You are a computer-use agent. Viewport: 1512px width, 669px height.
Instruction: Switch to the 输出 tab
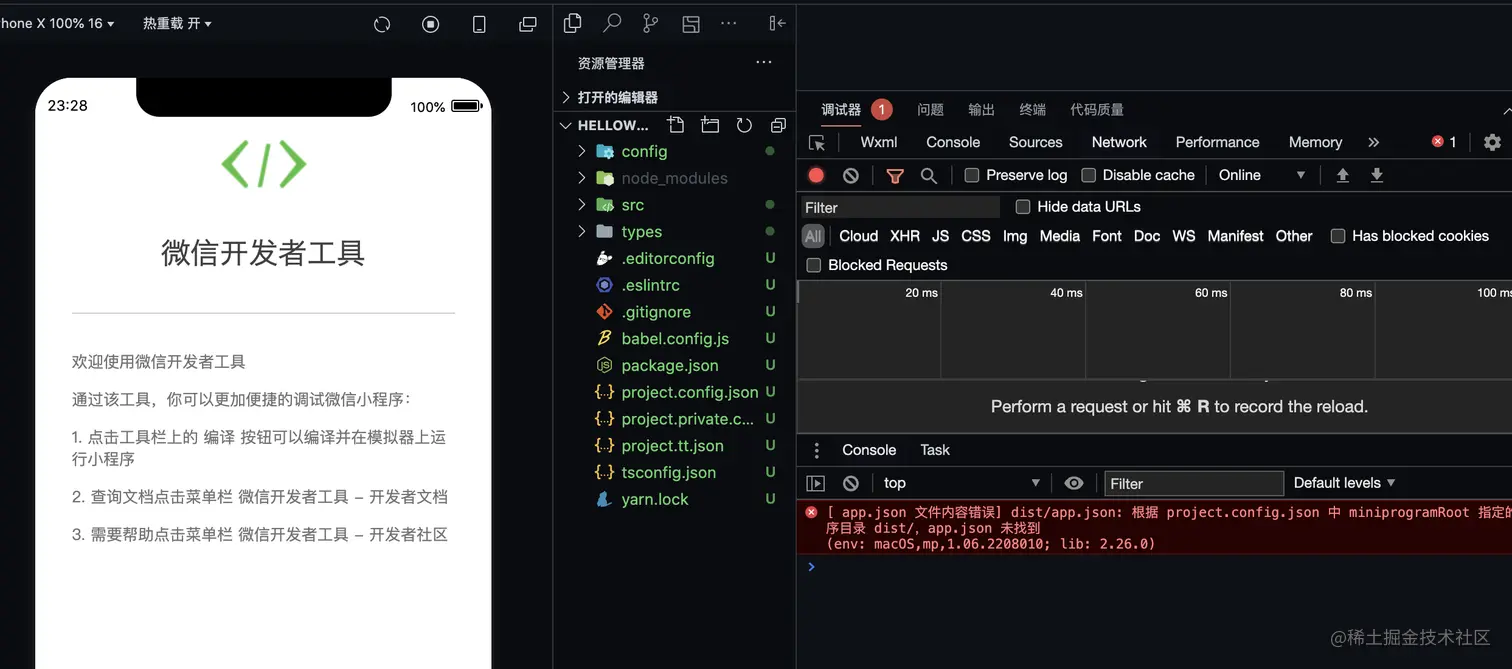tap(982, 110)
